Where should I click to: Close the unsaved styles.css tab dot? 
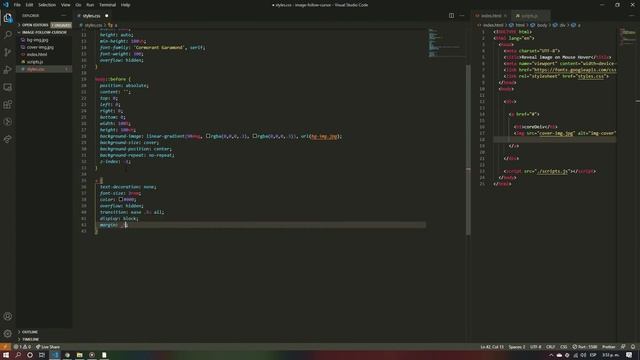(x=107, y=16)
